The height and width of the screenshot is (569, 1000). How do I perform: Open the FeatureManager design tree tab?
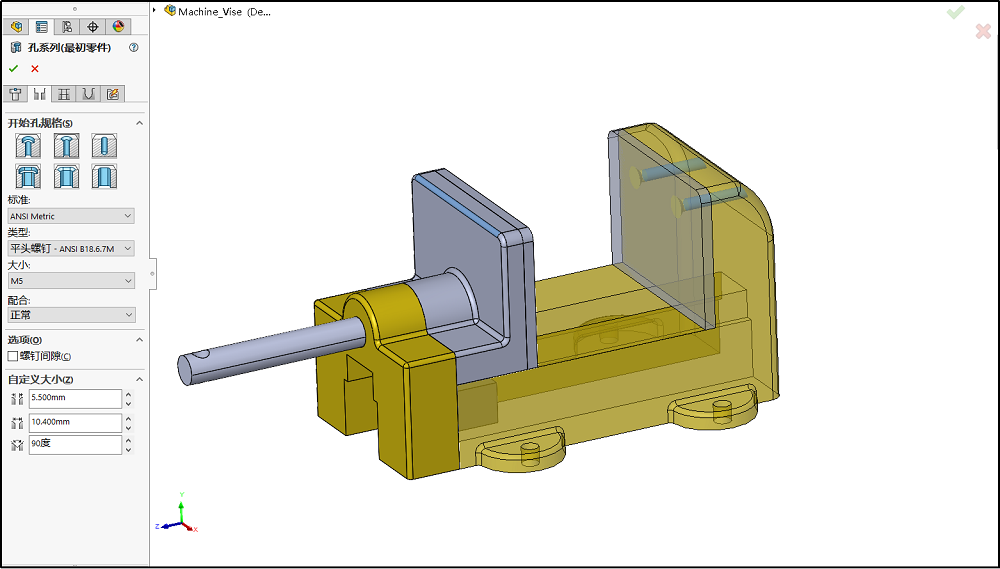[x=16, y=27]
